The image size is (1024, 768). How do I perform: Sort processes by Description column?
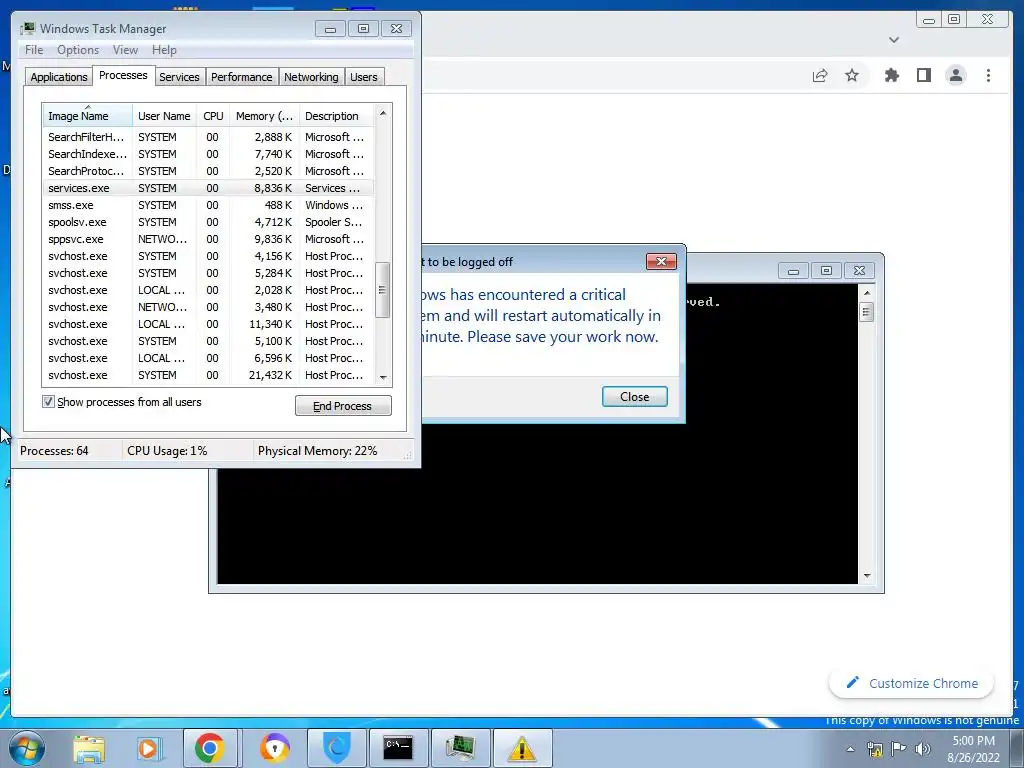pos(336,116)
